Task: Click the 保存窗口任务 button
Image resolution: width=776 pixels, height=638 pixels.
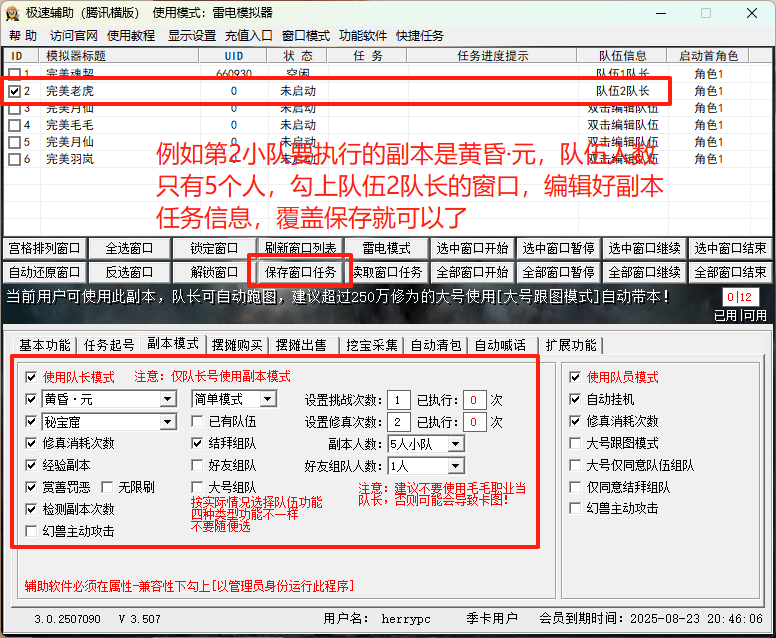Action: [x=300, y=273]
